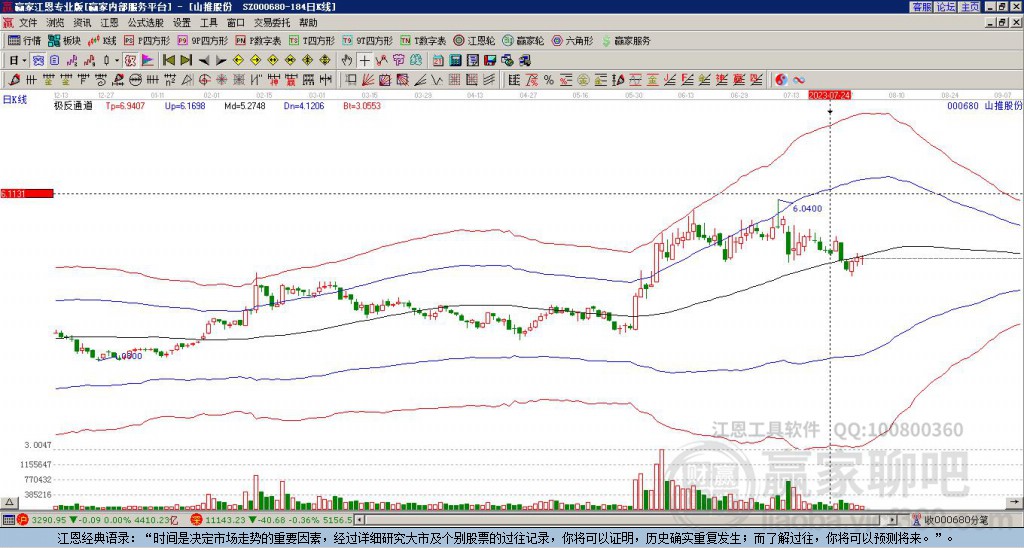Viewport: 1024px width, 548px height.
Task: Open the 客服 customer service link
Action: point(921,7)
